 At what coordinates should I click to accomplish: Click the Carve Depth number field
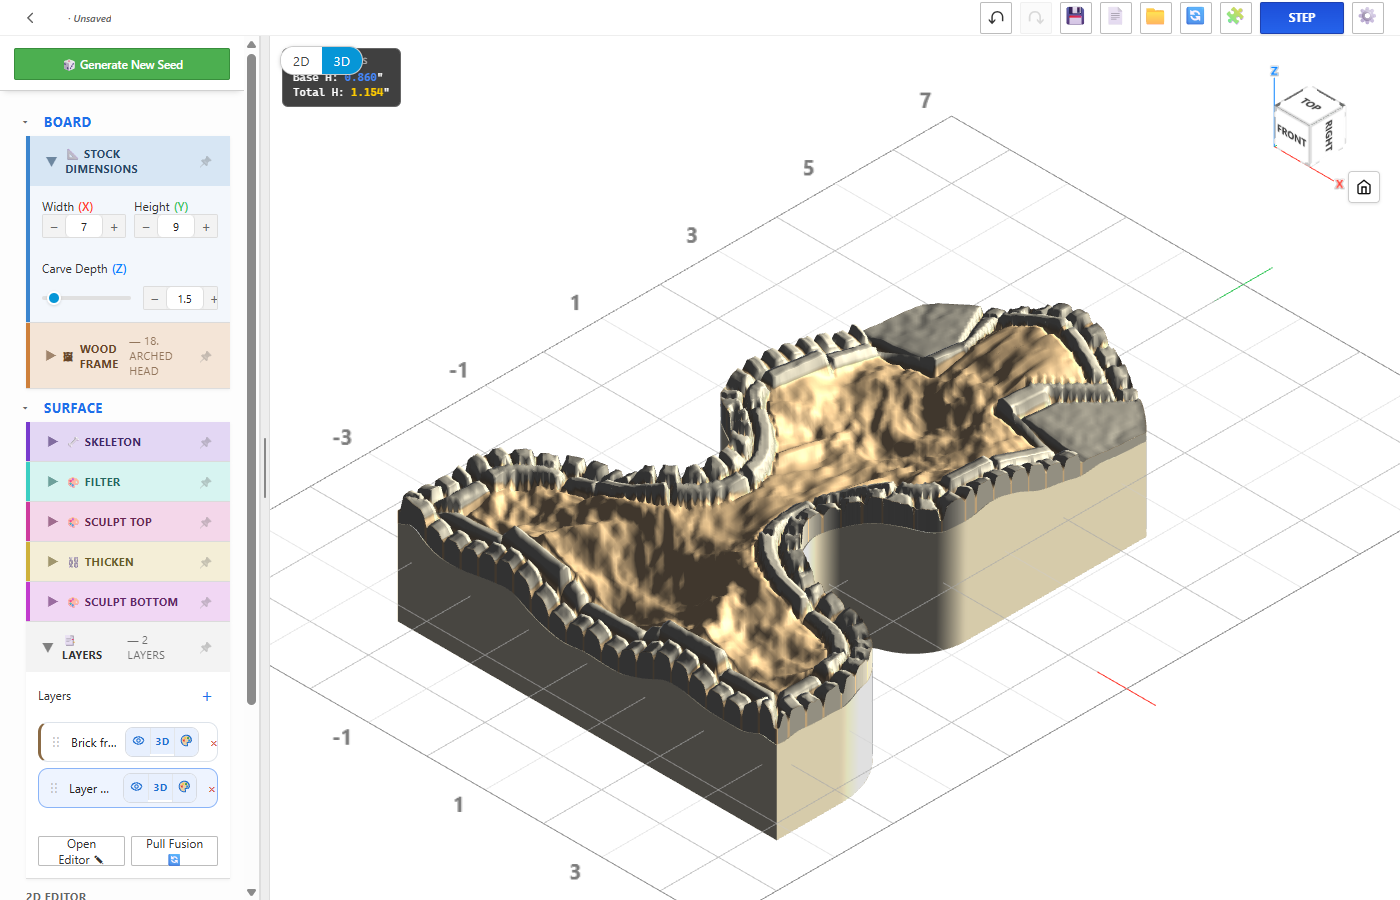click(185, 298)
